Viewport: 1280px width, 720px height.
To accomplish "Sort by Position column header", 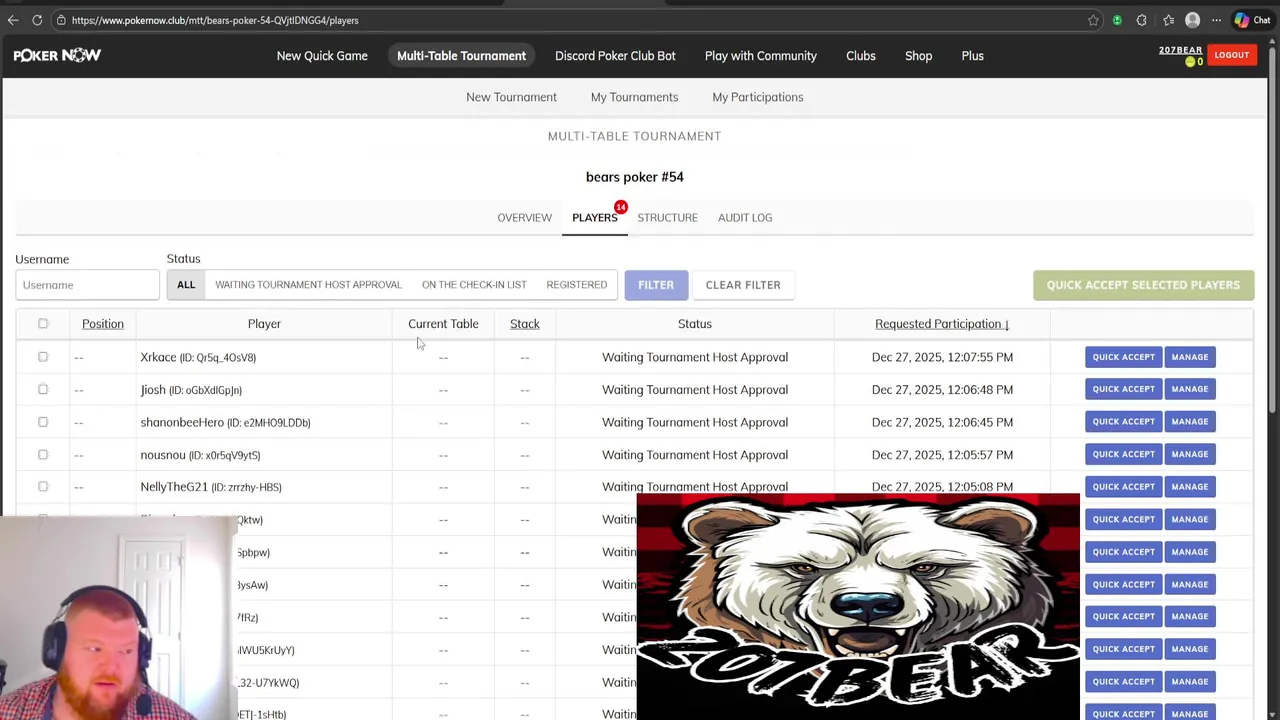I will [103, 324].
